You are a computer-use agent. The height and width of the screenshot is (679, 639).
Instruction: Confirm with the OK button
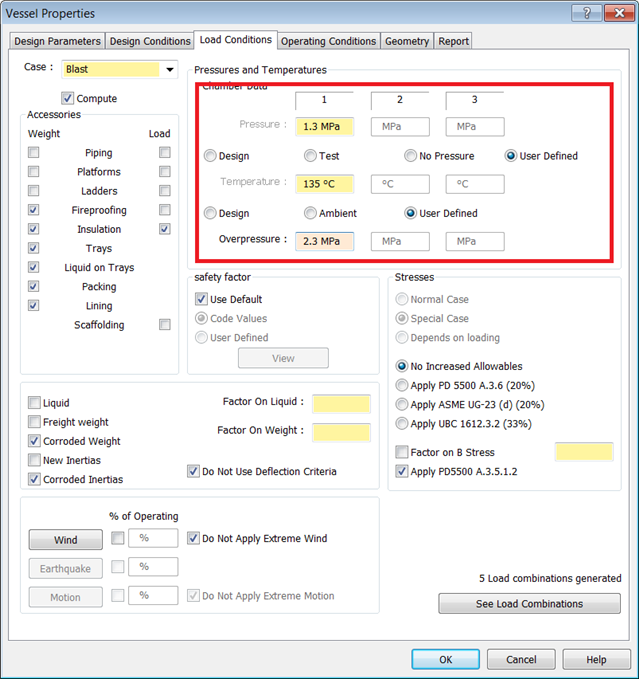point(445,659)
